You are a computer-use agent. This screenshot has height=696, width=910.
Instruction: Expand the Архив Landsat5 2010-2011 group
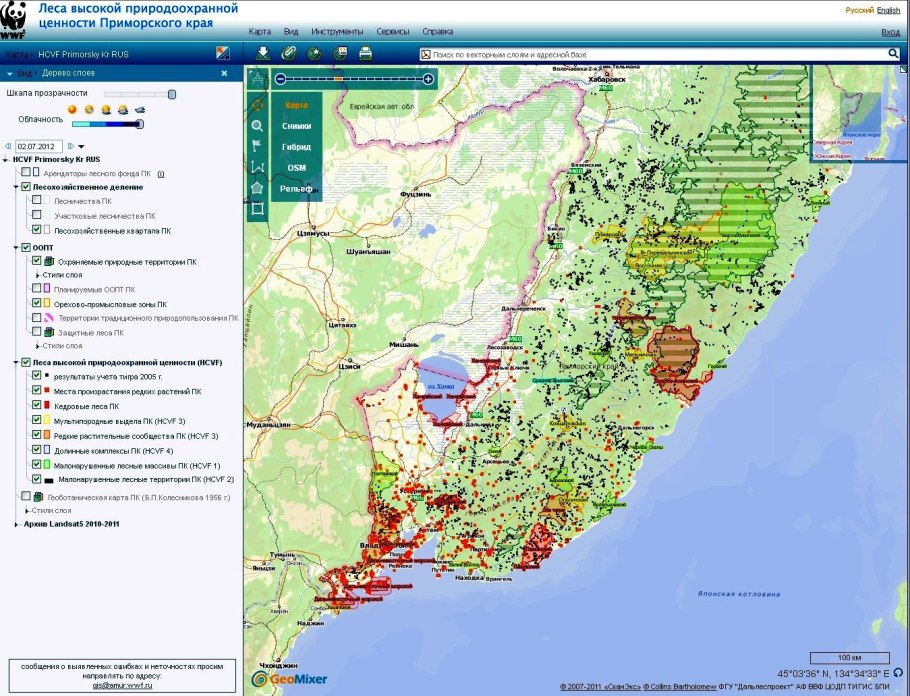(x=16, y=524)
